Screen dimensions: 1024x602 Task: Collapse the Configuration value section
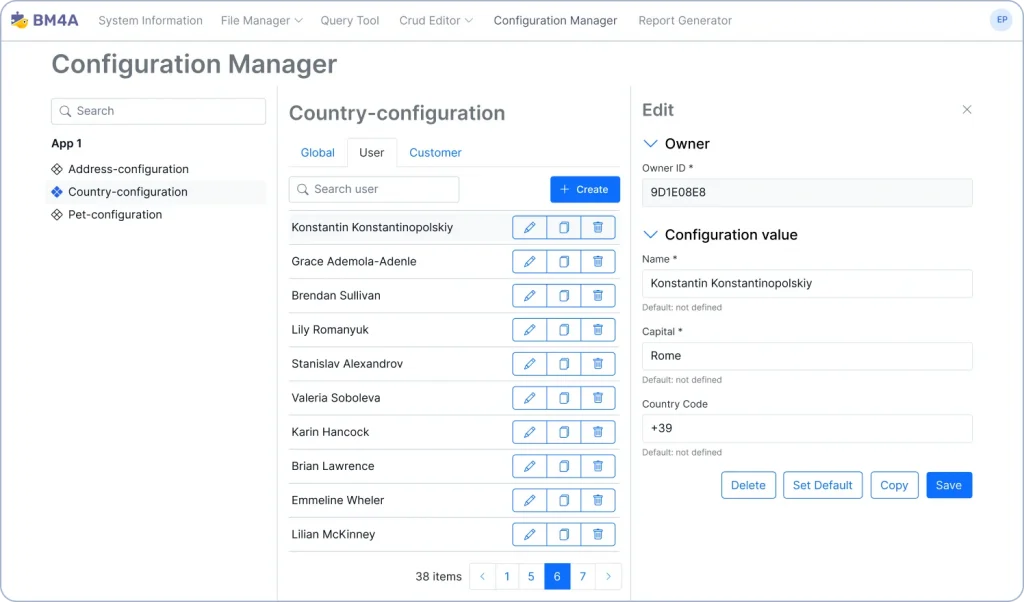(x=650, y=234)
